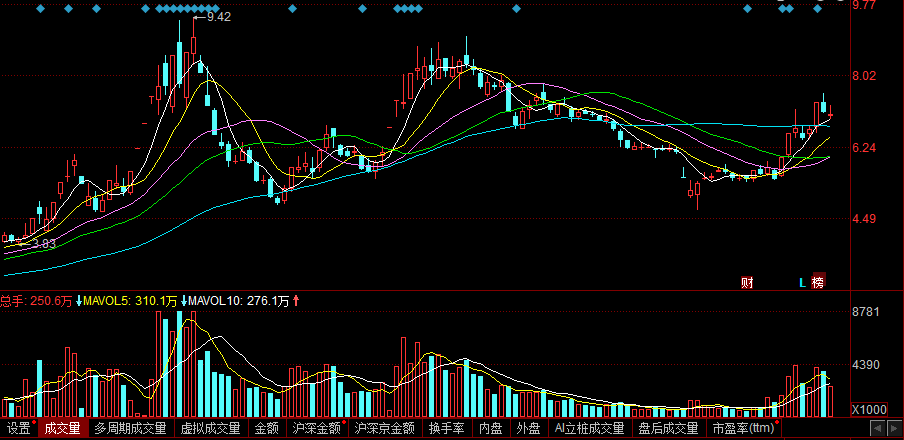This screenshot has width=904, height=440.
Task: Open the 设置 settings tab
Action: coord(18,428)
